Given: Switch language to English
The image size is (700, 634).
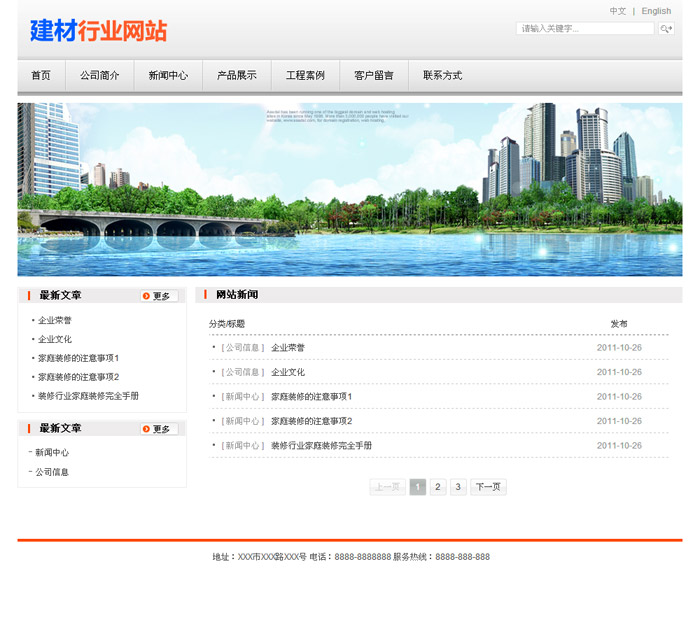Looking at the screenshot, I should point(656,12).
